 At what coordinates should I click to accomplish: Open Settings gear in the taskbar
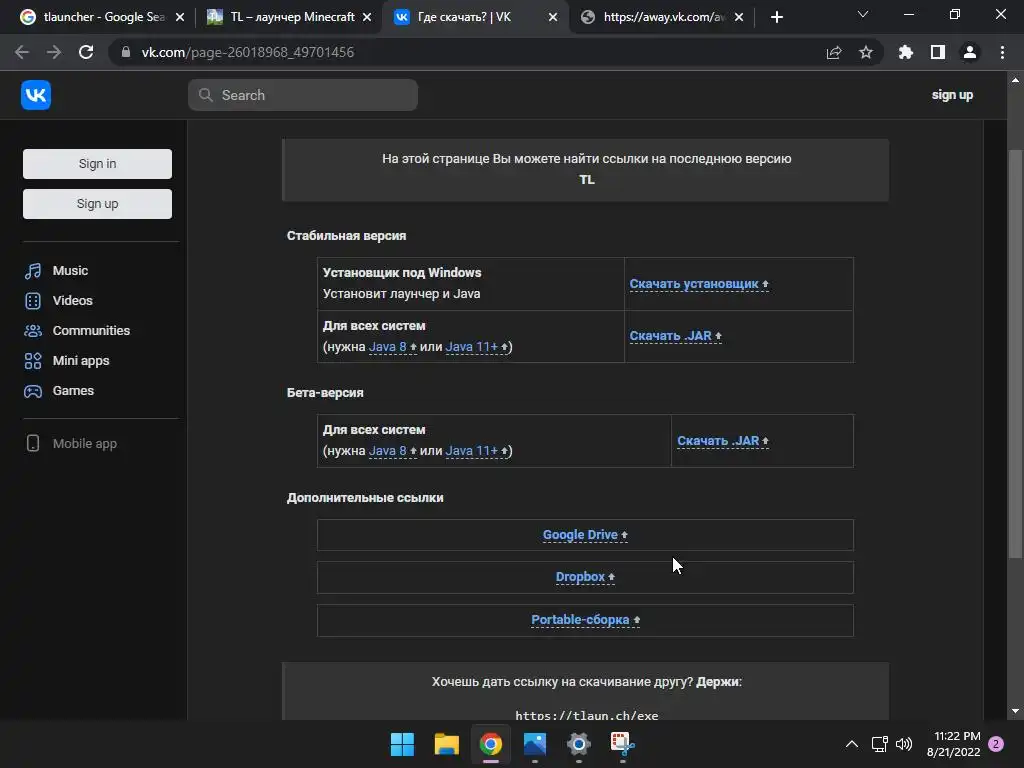click(x=579, y=744)
